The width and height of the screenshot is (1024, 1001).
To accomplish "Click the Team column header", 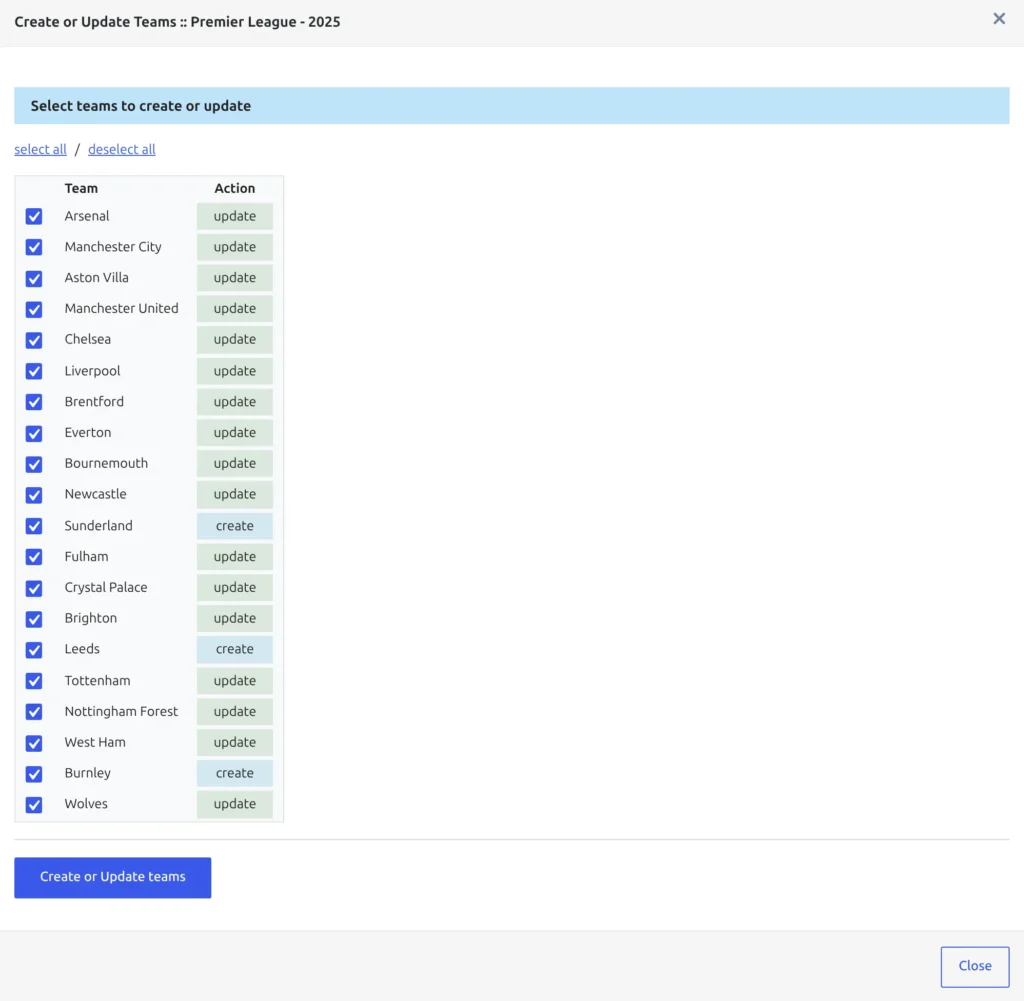I will [x=81, y=188].
